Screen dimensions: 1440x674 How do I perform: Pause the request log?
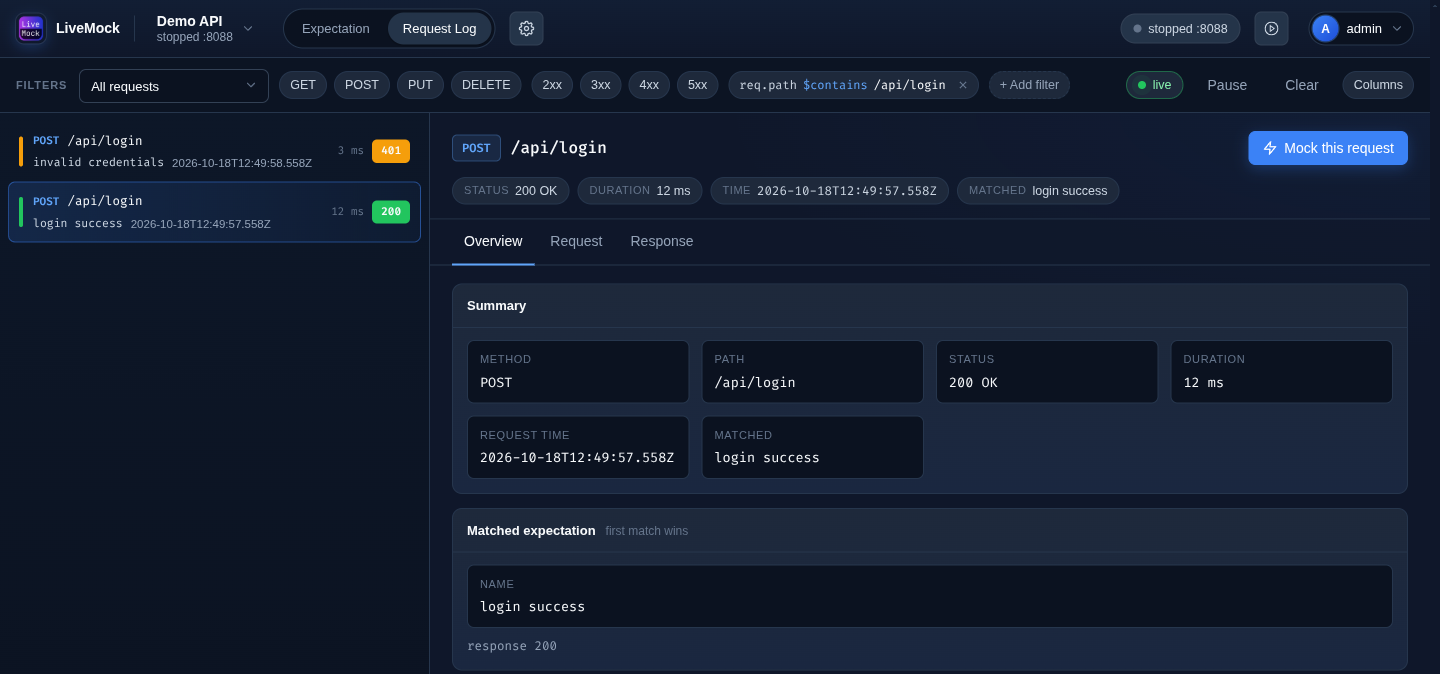point(1227,85)
